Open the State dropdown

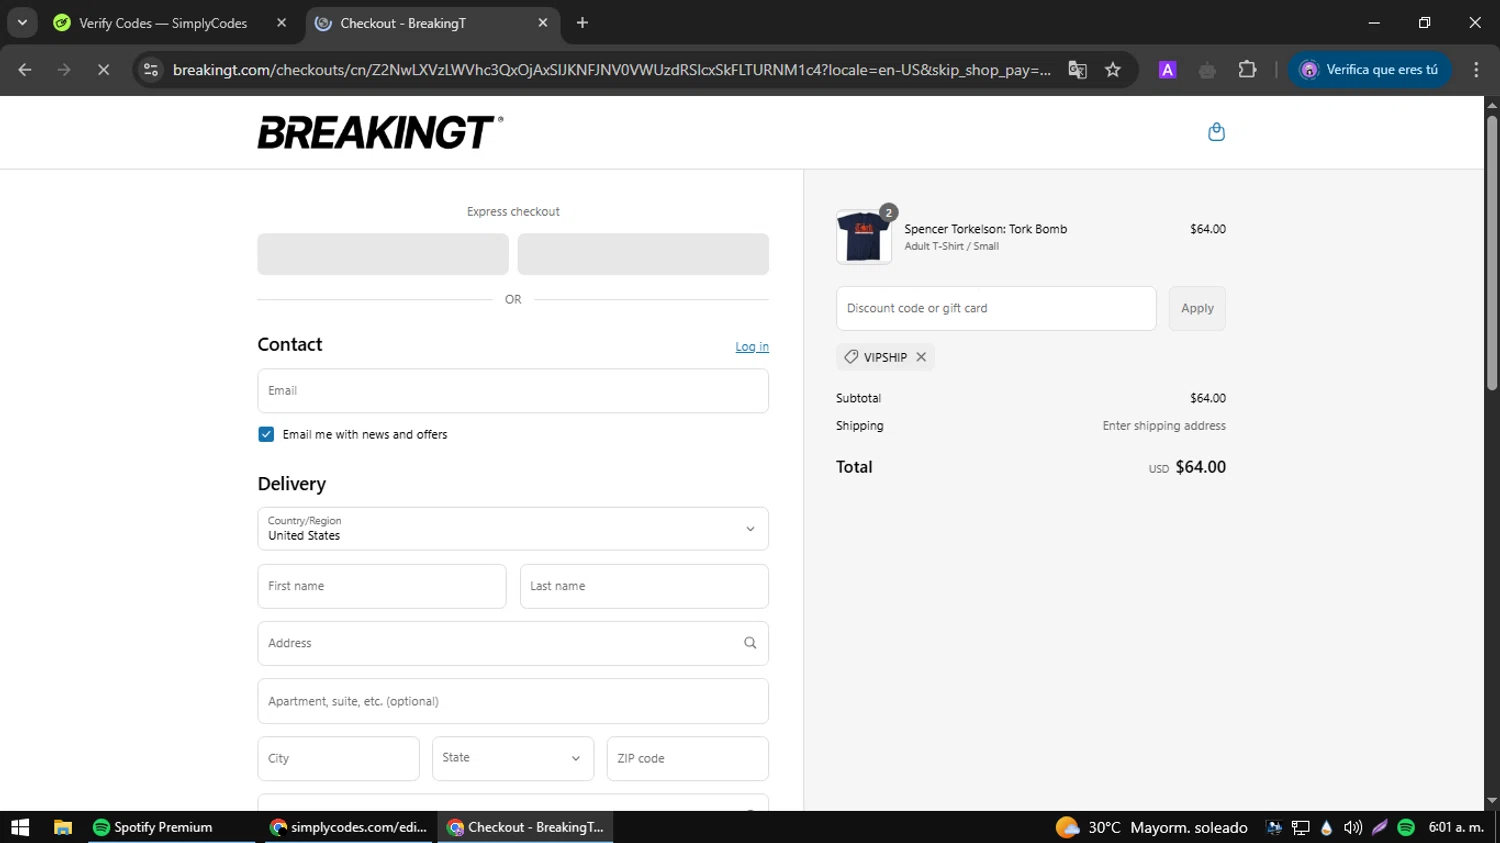pyautogui.click(x=513, y=758)
